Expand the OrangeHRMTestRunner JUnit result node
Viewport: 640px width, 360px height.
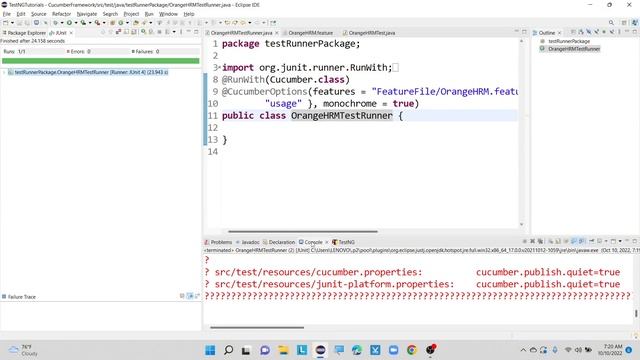(x=4, y=72)
